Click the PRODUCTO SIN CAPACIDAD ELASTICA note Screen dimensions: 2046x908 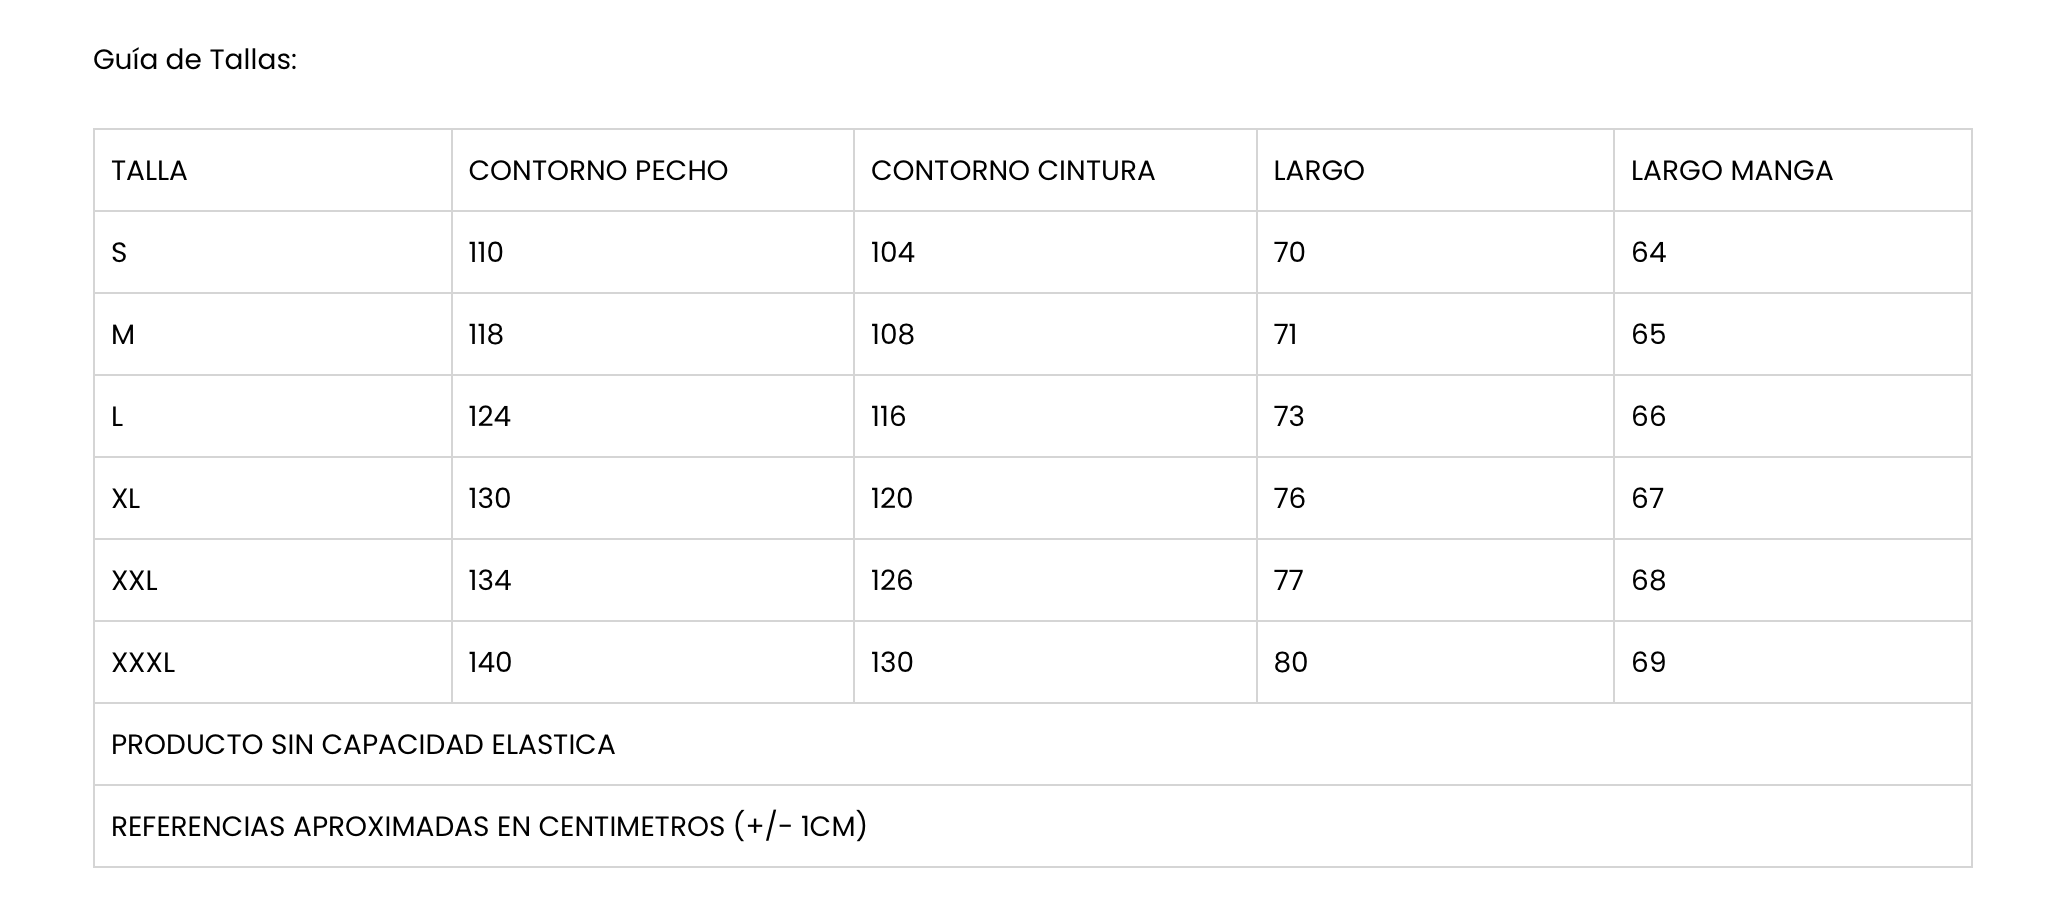coord(363,745)
